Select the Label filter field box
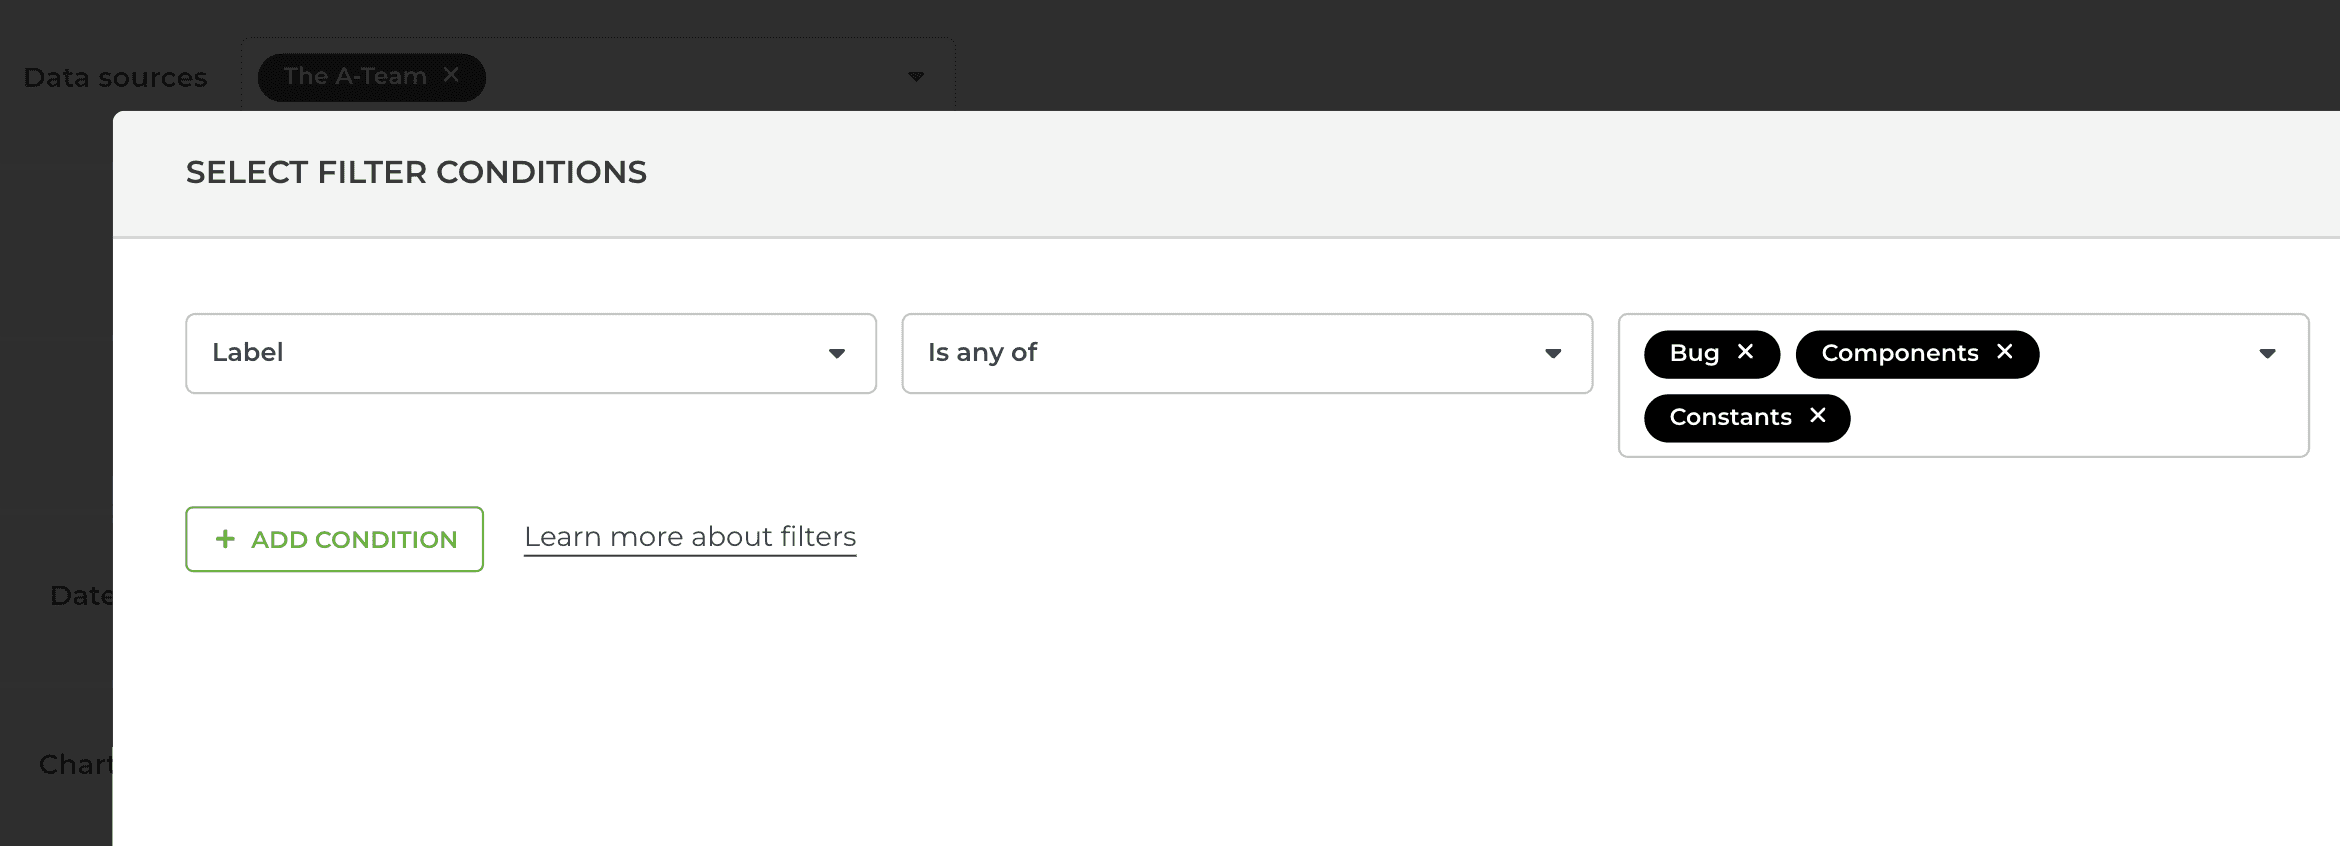This screenshot has height=846, width=2340. click(x=531, y=353)
